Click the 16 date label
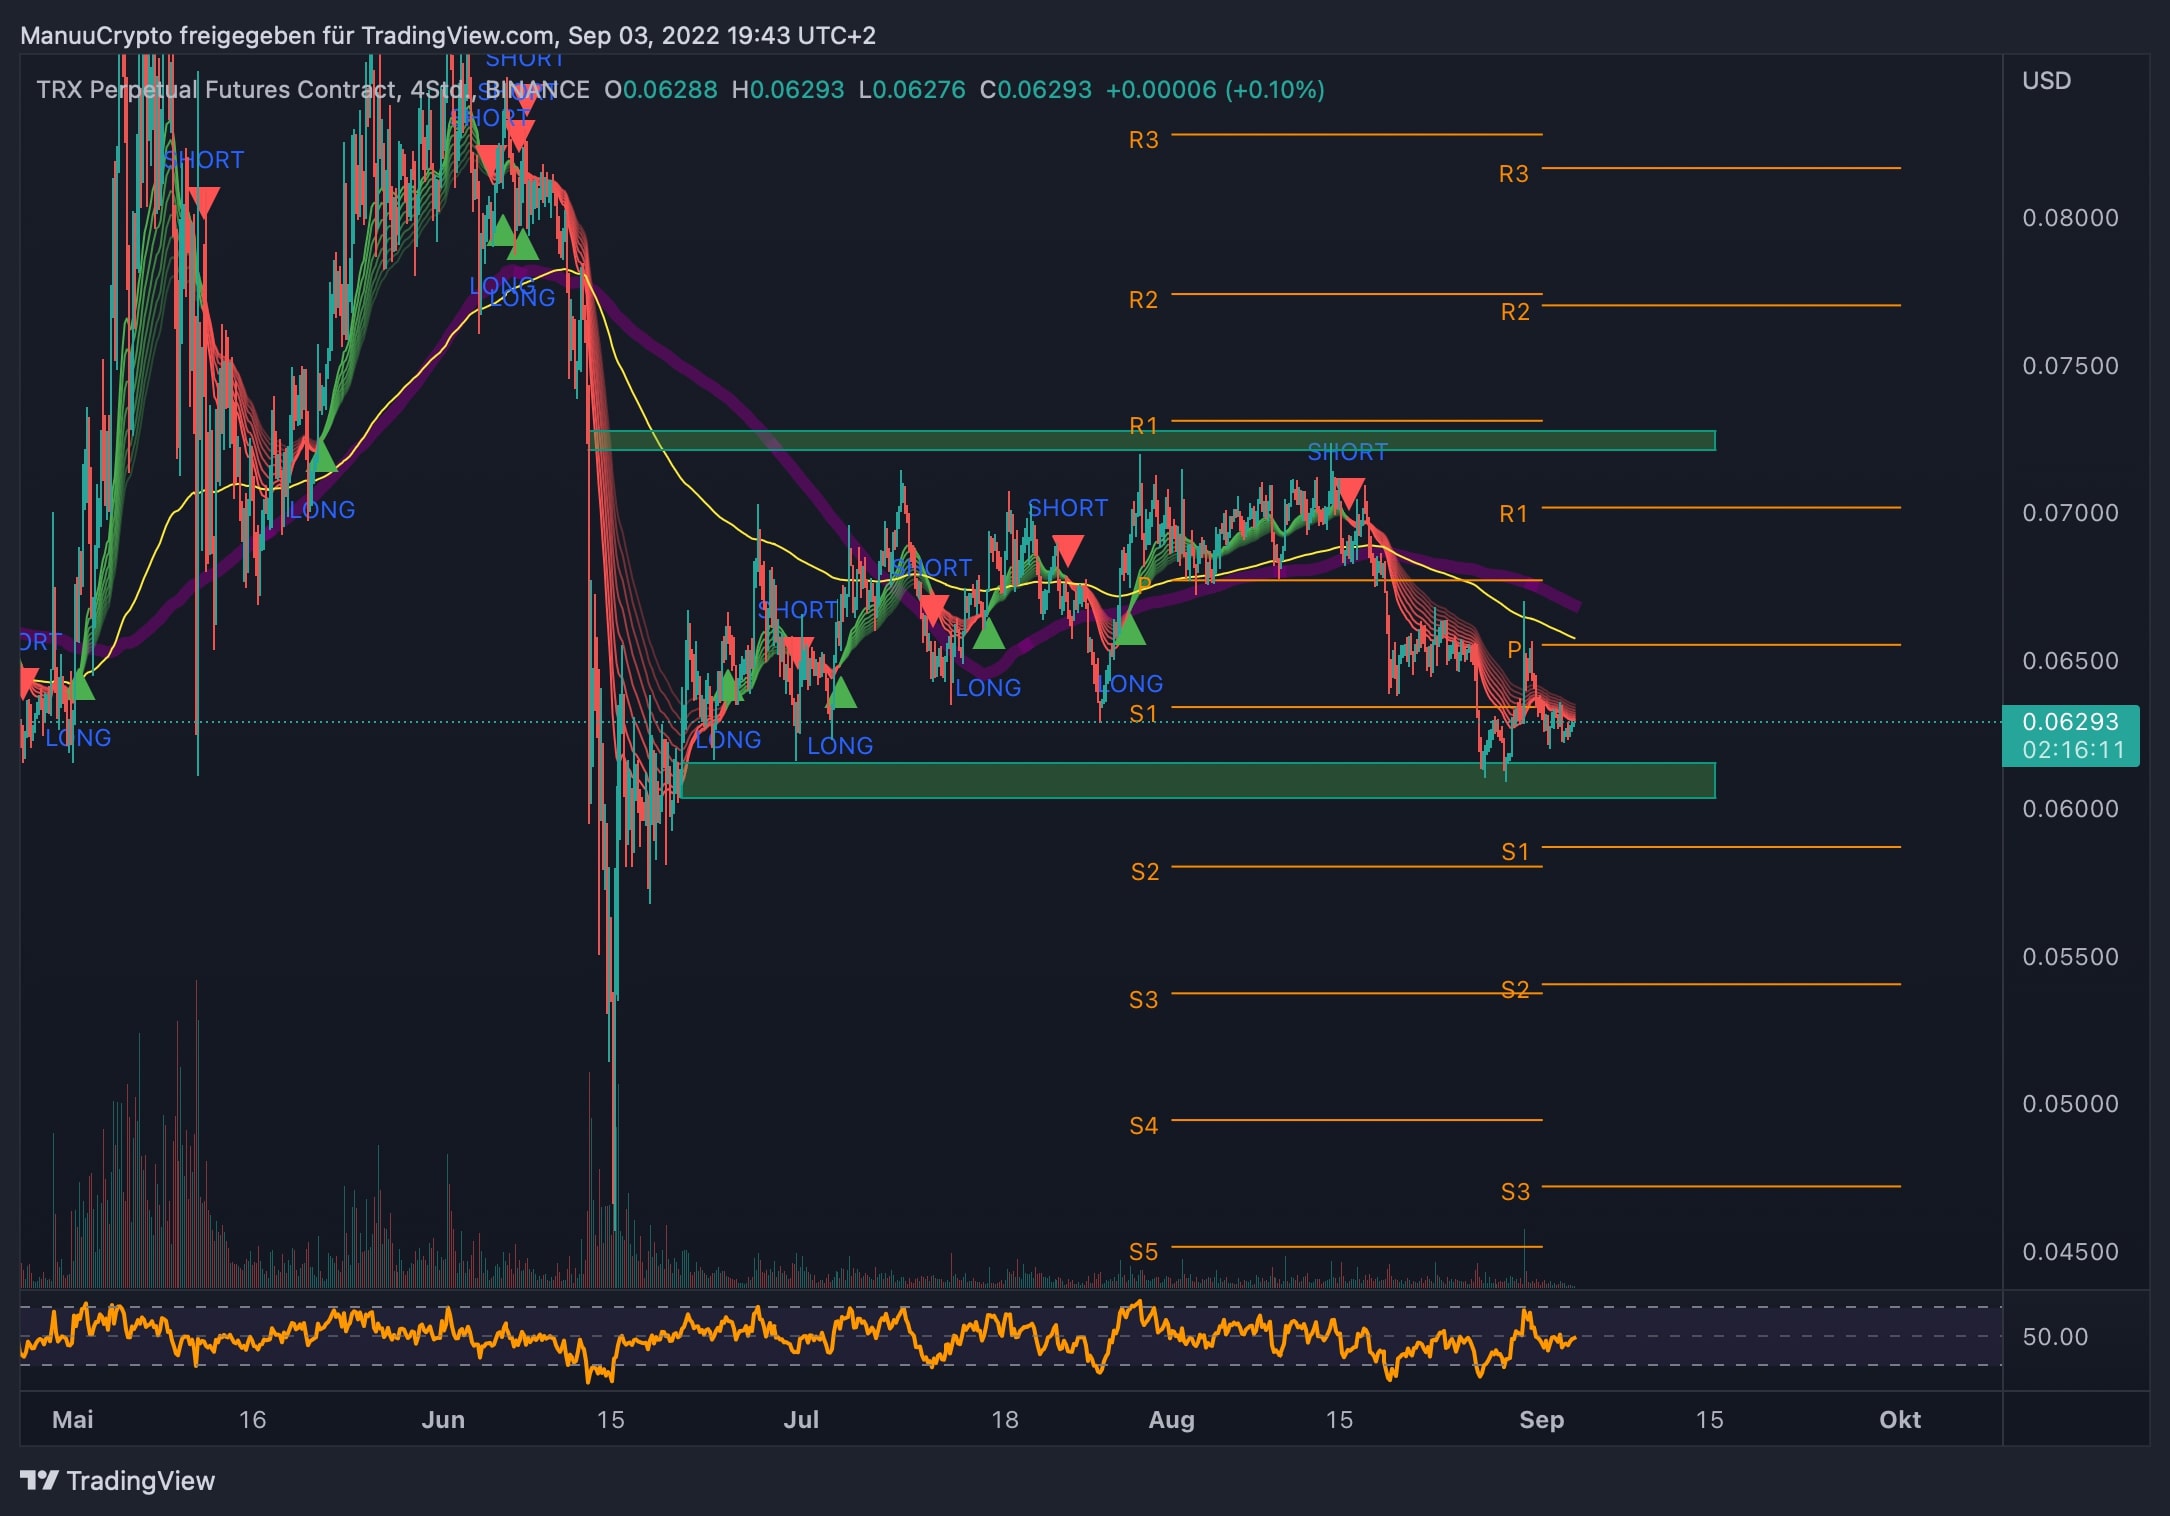 tap(253, 1419)
